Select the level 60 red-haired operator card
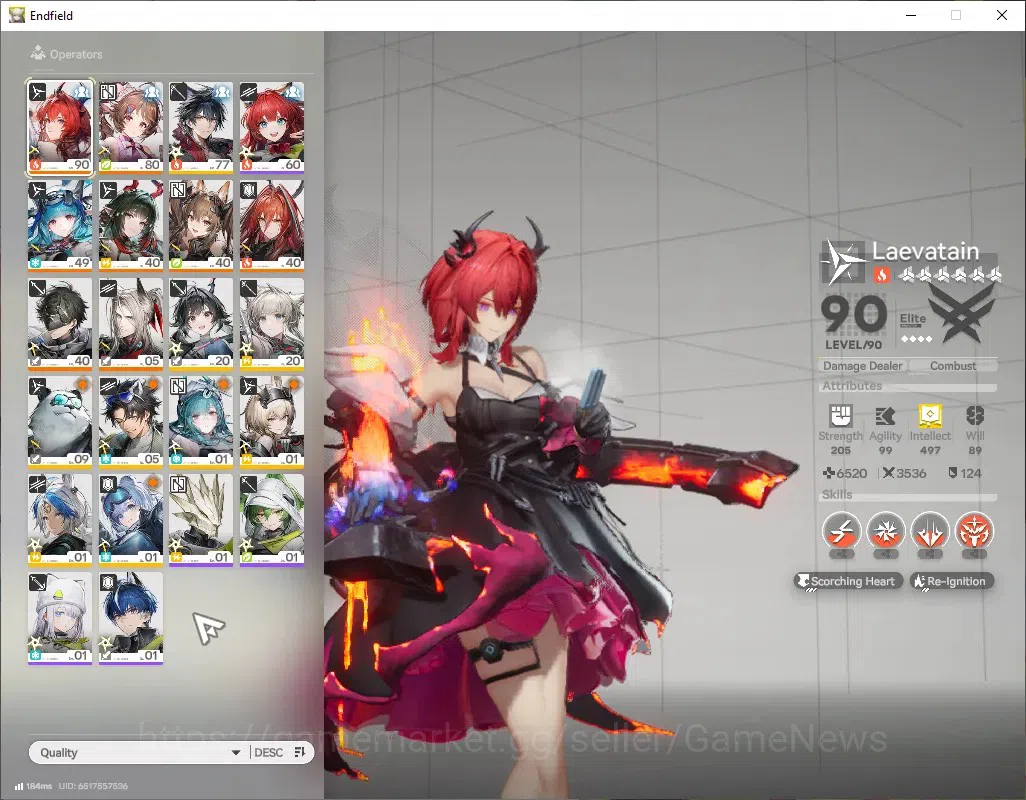This screenshot has width=1026, height=800. (272, 128)
